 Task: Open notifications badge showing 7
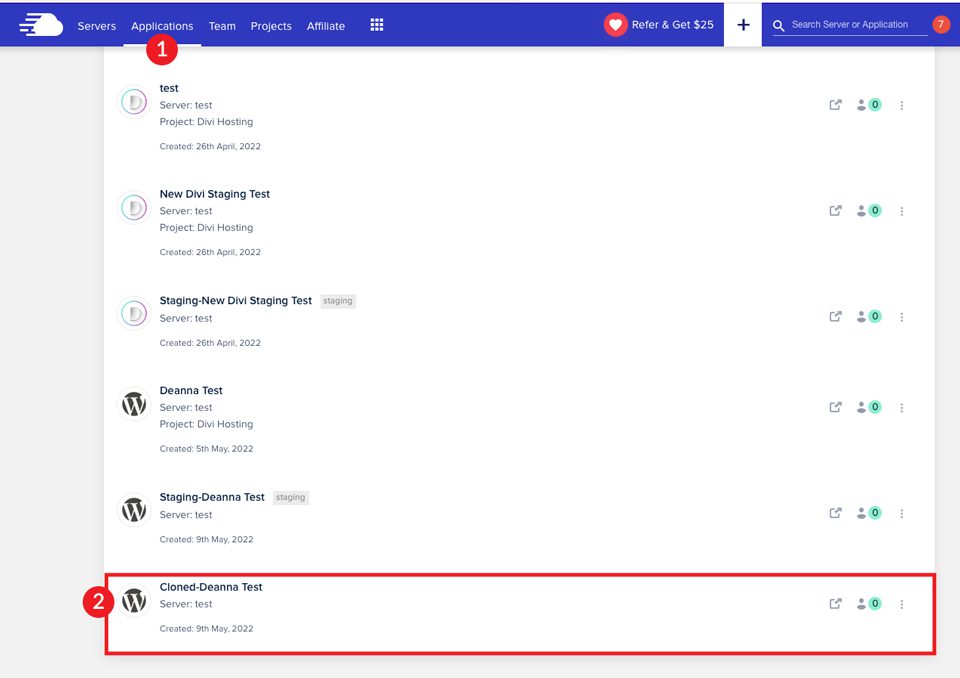940,24
